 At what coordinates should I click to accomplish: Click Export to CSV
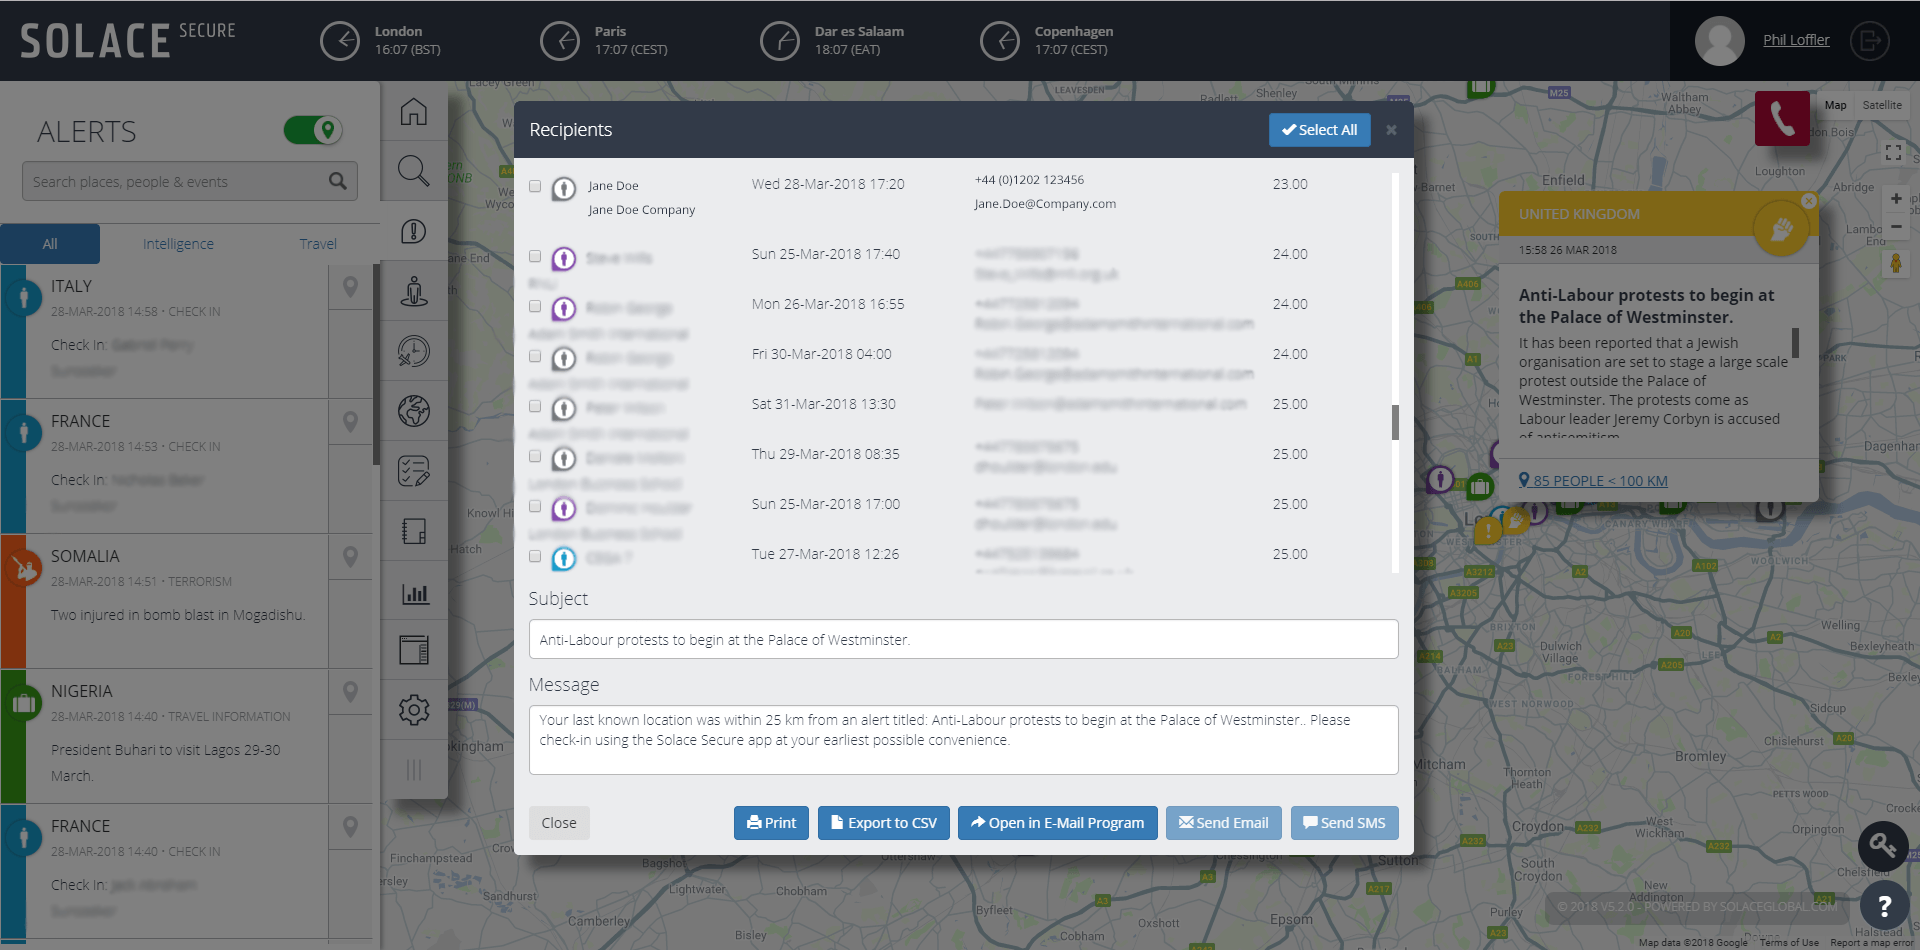click(884, 823)
